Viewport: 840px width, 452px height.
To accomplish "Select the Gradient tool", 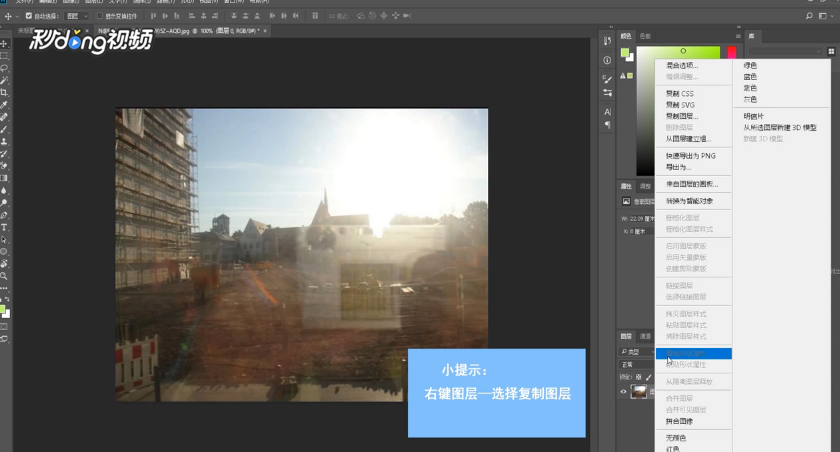I will 4,178.
